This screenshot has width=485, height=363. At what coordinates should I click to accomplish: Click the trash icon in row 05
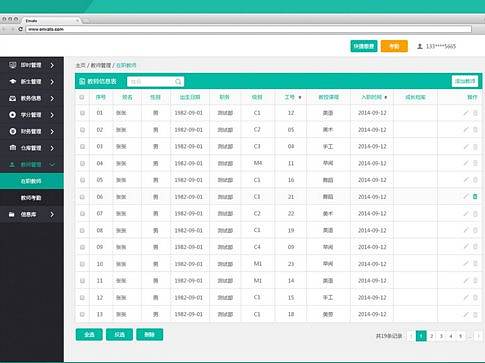tap(475, 180)
